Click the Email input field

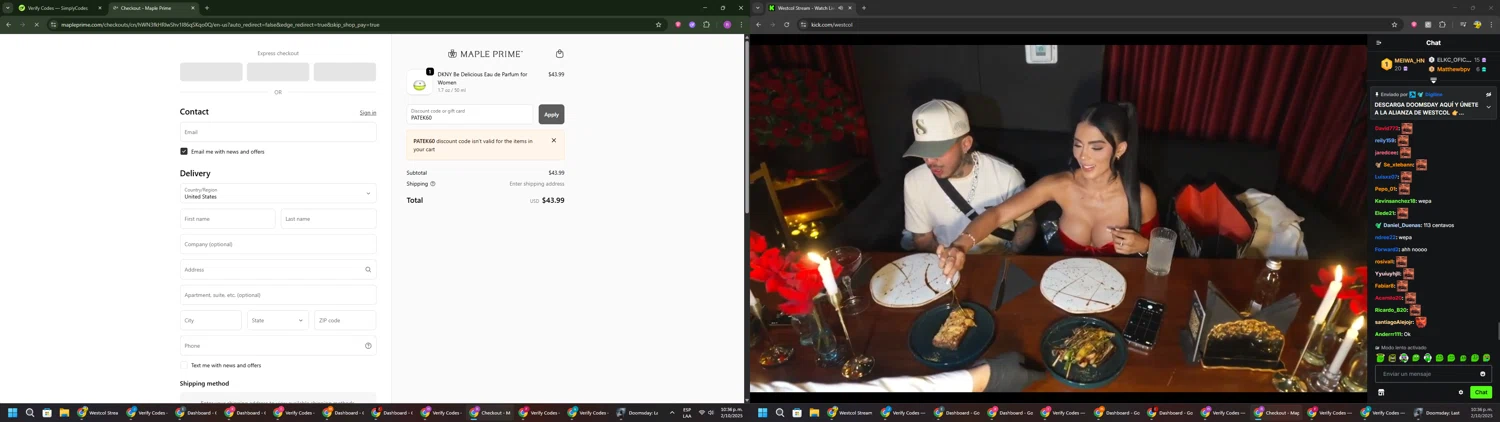coord(278,132)
